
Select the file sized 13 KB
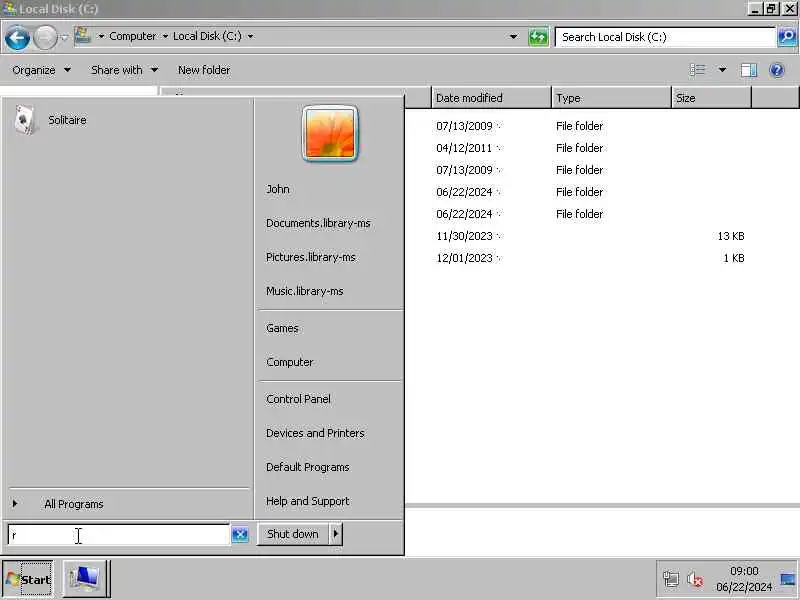point(602,236)
